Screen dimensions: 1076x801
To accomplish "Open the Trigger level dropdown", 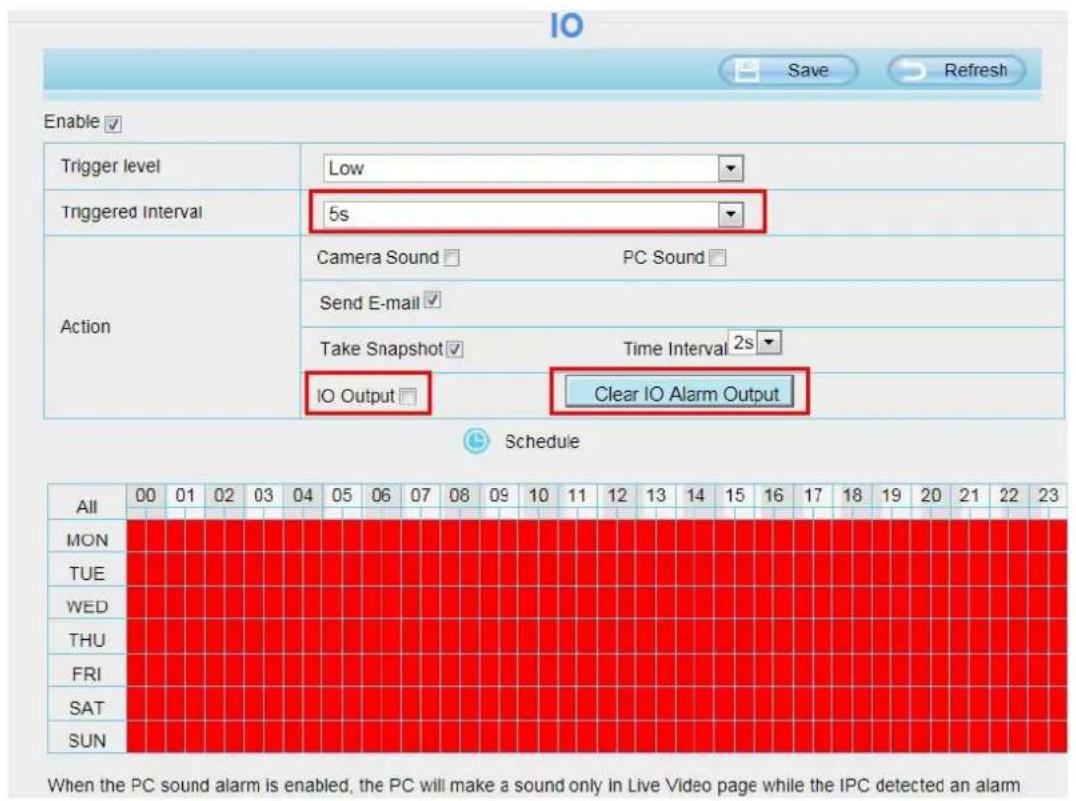I will 534,168.
